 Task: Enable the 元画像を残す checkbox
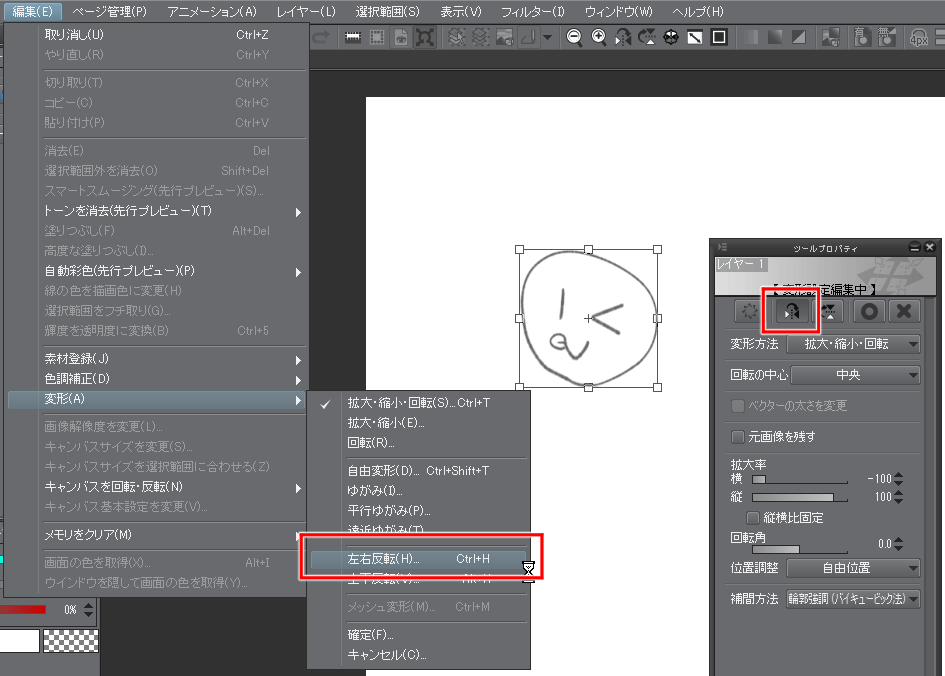[738, 437]
